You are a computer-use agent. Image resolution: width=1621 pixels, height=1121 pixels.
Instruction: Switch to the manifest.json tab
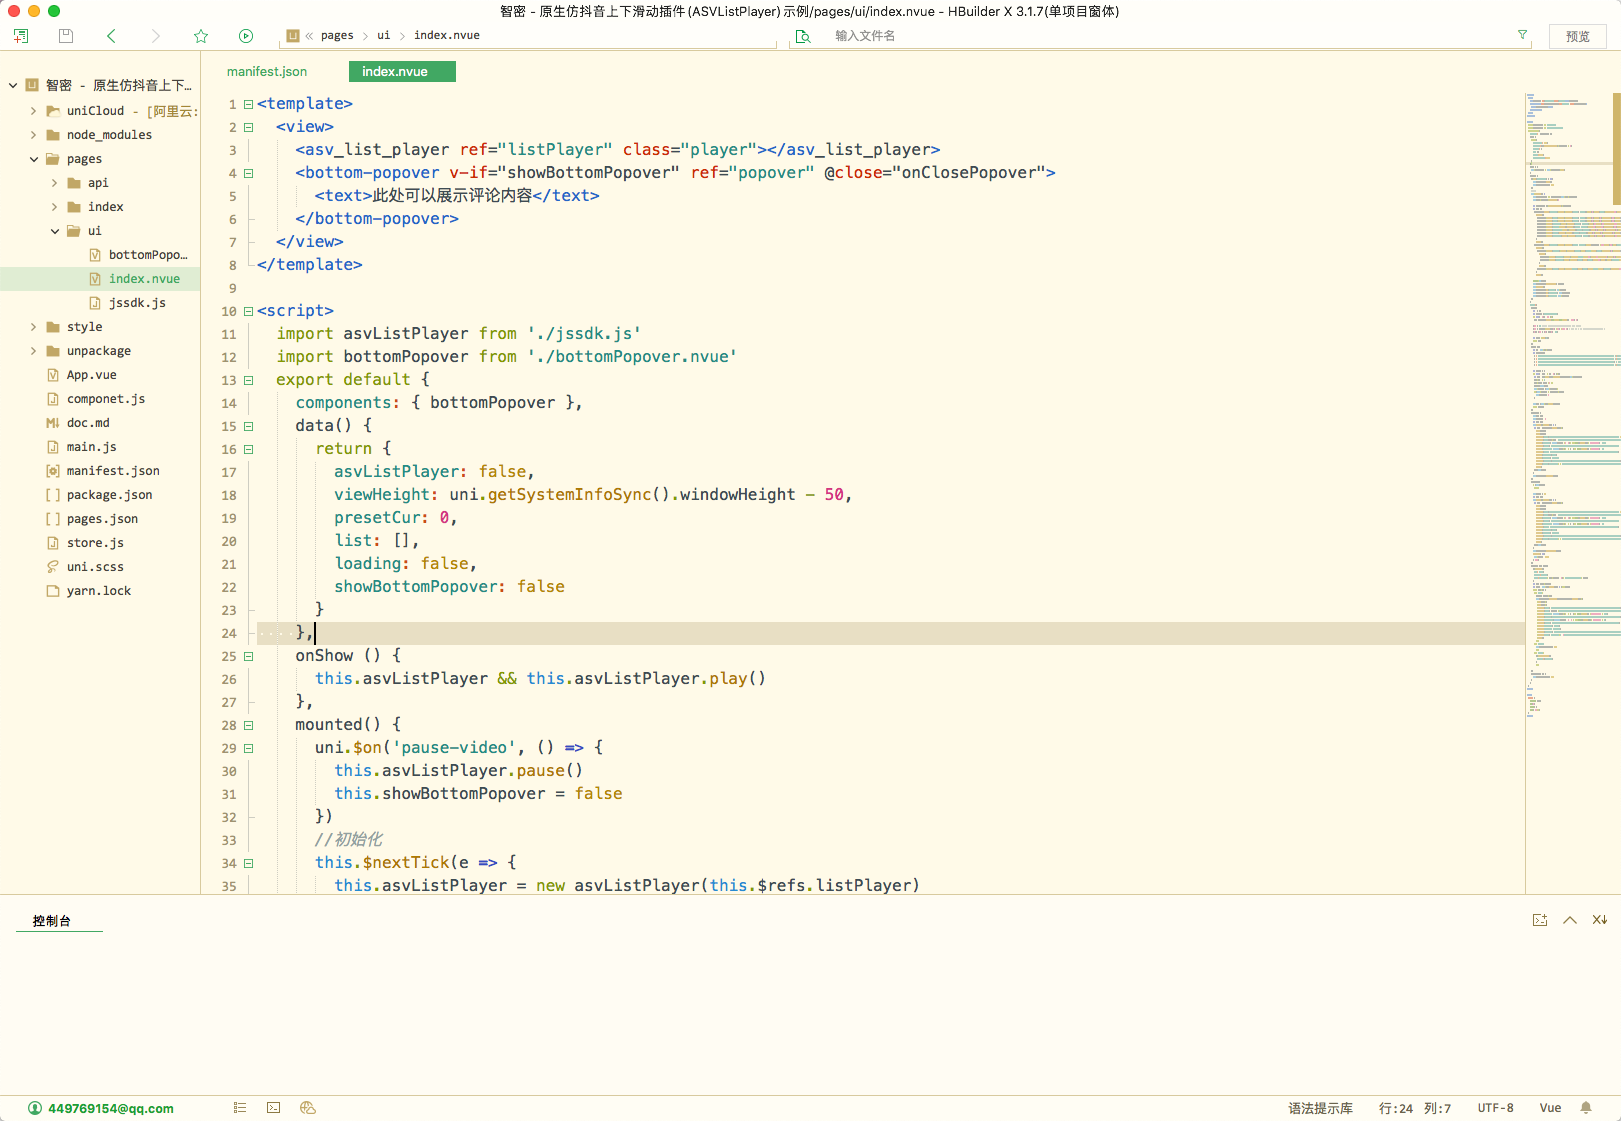[x=267, y=72]
